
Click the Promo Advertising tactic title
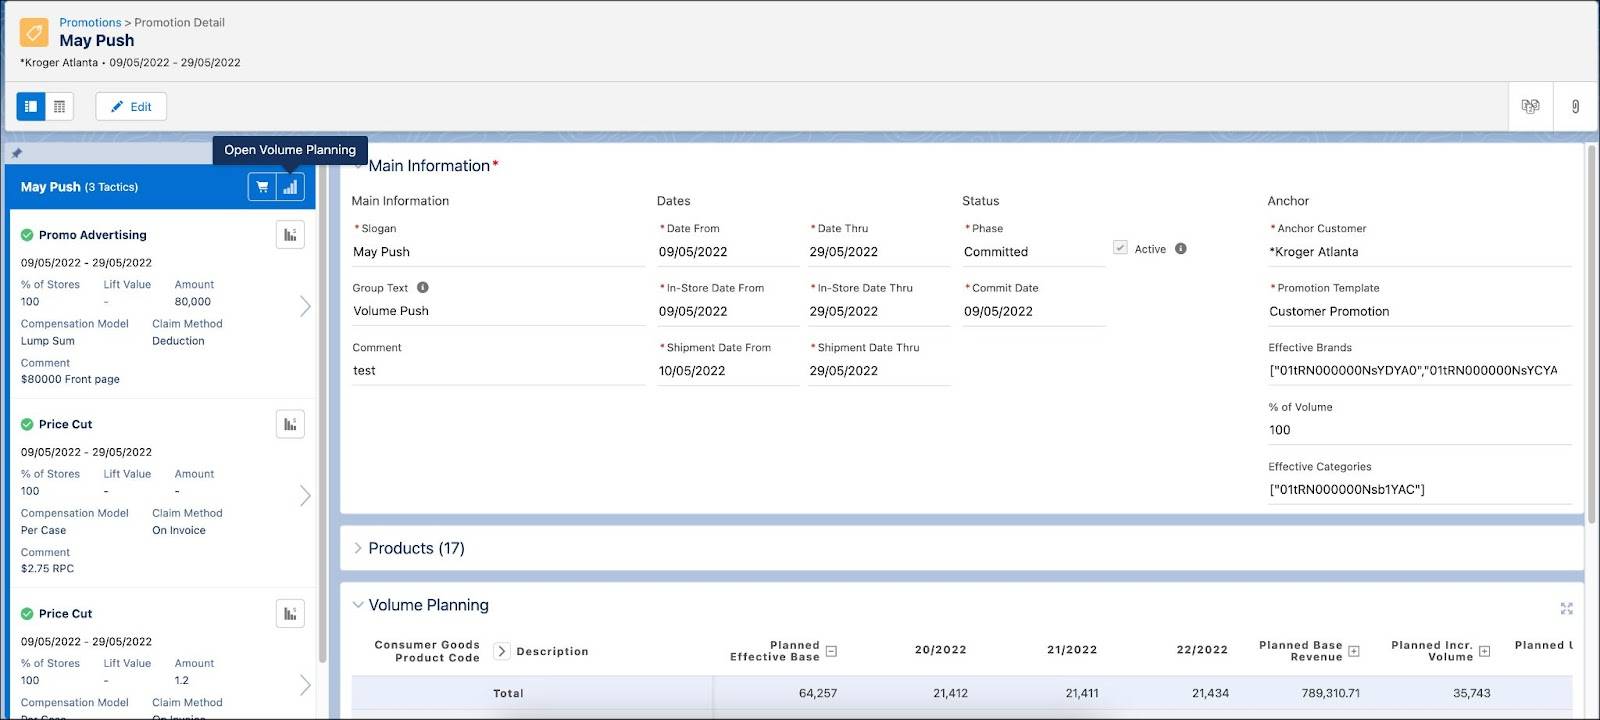click(92, 235)
